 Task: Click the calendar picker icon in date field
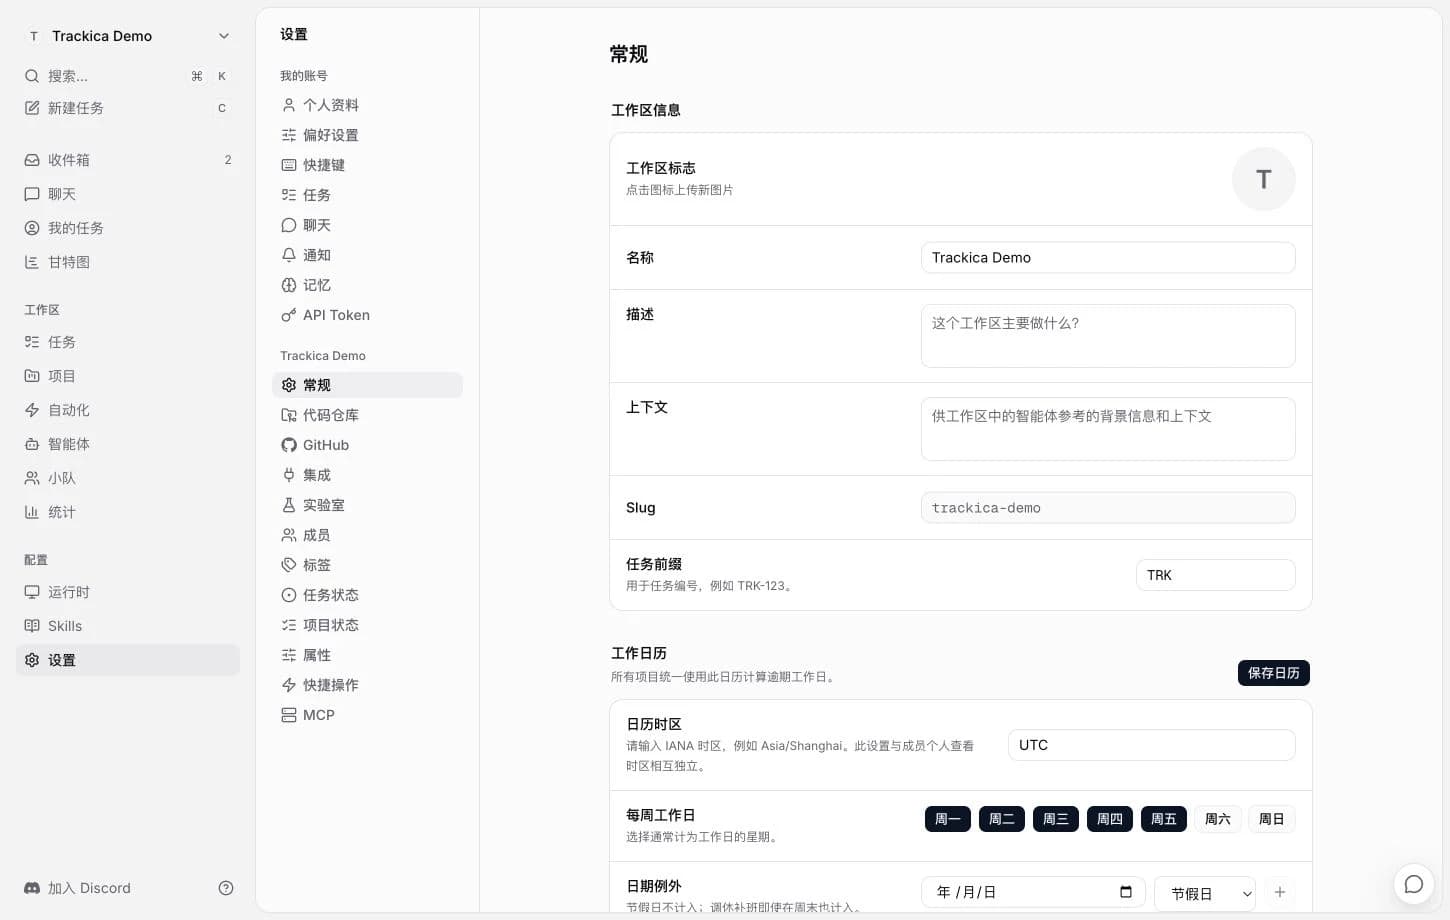[1126, 892]
